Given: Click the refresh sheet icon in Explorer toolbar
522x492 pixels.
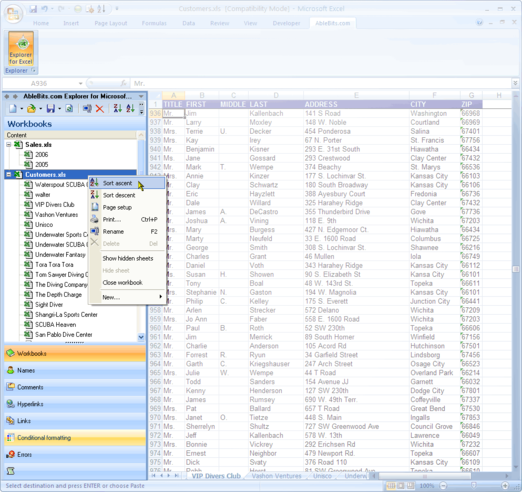Looking at the screenshot, I should coord(69,108).
